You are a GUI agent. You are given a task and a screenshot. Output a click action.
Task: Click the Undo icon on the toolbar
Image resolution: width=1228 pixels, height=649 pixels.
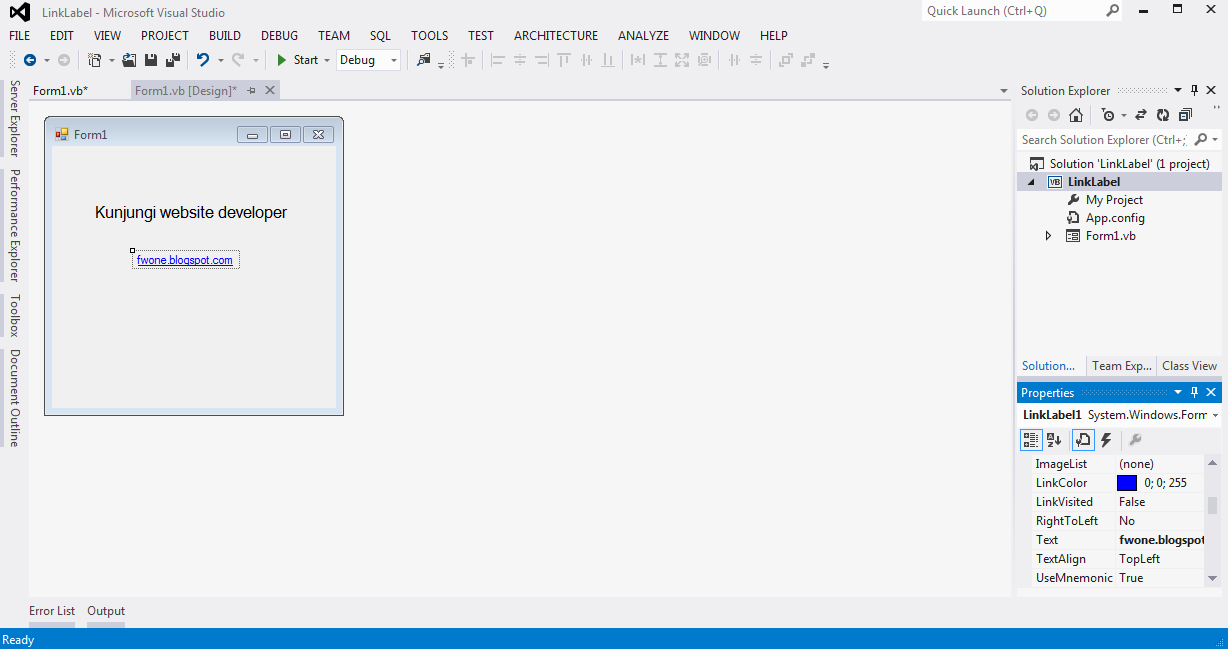205,60
